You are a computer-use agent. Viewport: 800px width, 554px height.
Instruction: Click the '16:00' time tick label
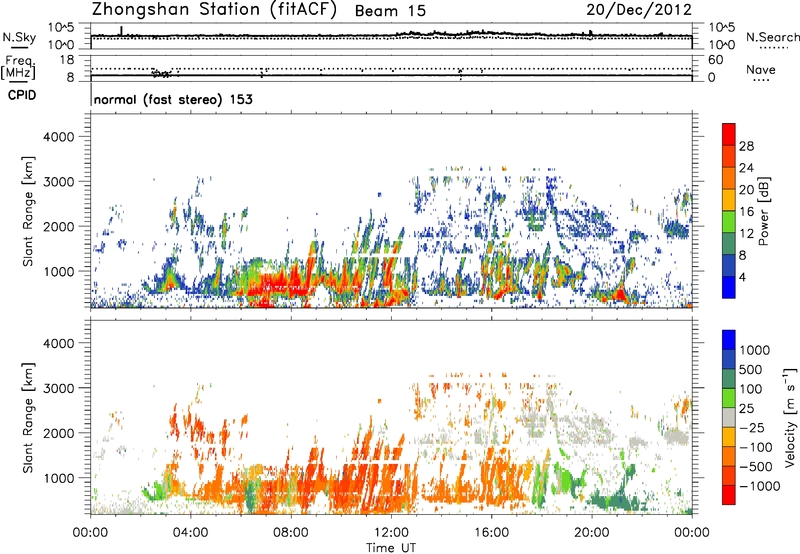point(491,533)
